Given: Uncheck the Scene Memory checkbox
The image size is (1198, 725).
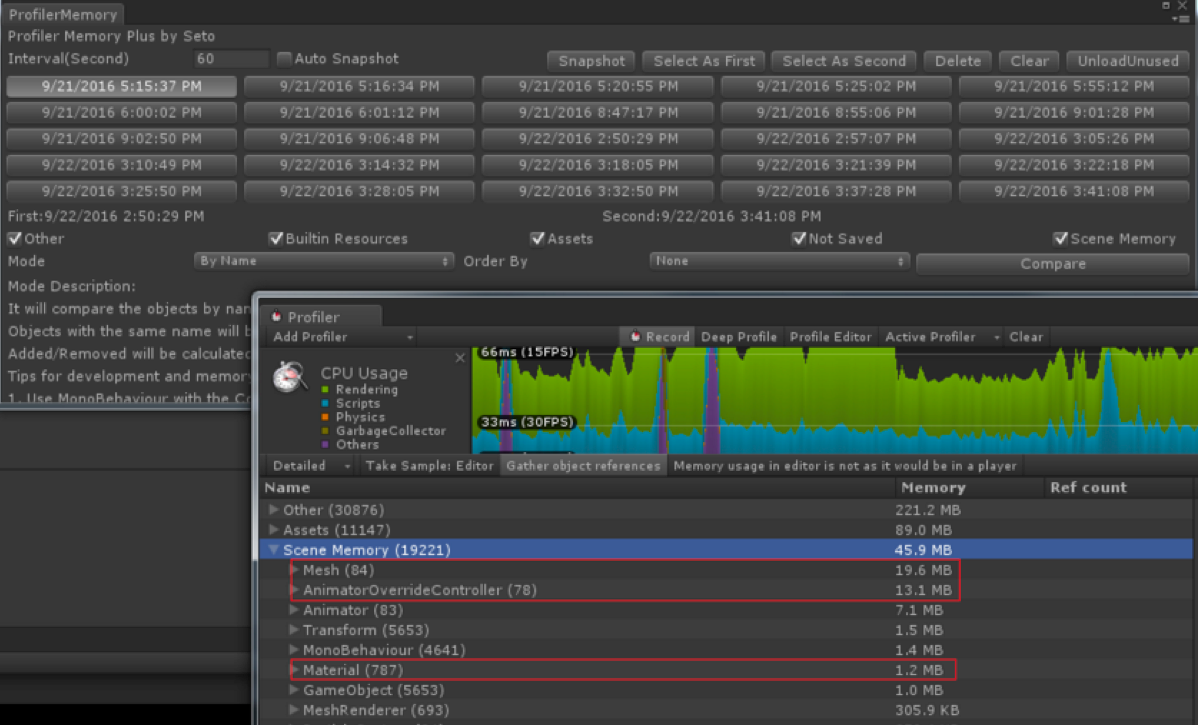Looking at the screenshot, I should 1061,239.
